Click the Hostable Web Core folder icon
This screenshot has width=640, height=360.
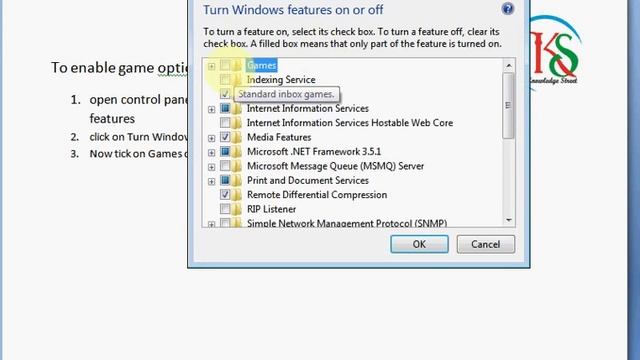[237, 123]
